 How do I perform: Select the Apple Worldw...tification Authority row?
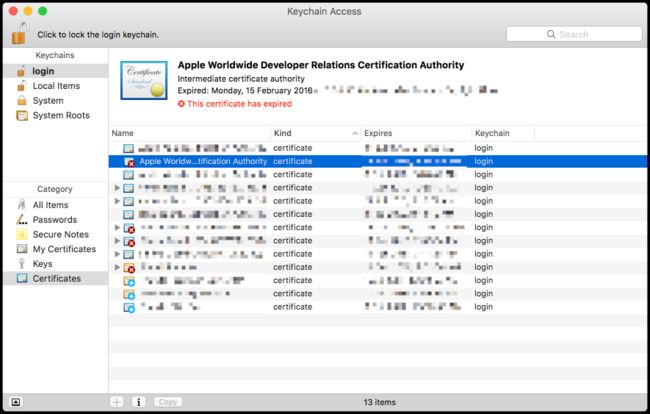tap(378, 161)
